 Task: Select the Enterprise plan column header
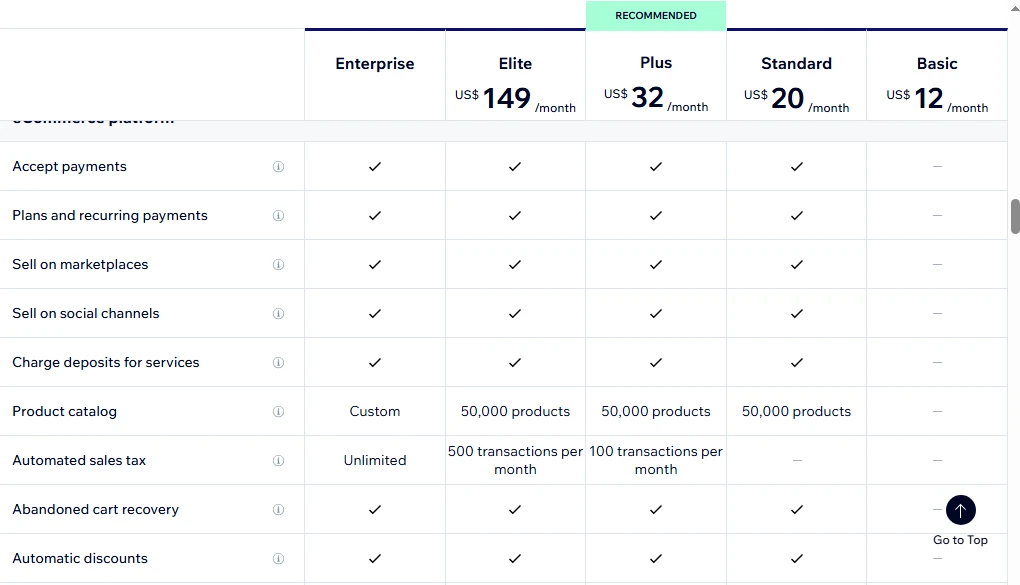pyautogui.click(x=375, y=64)
